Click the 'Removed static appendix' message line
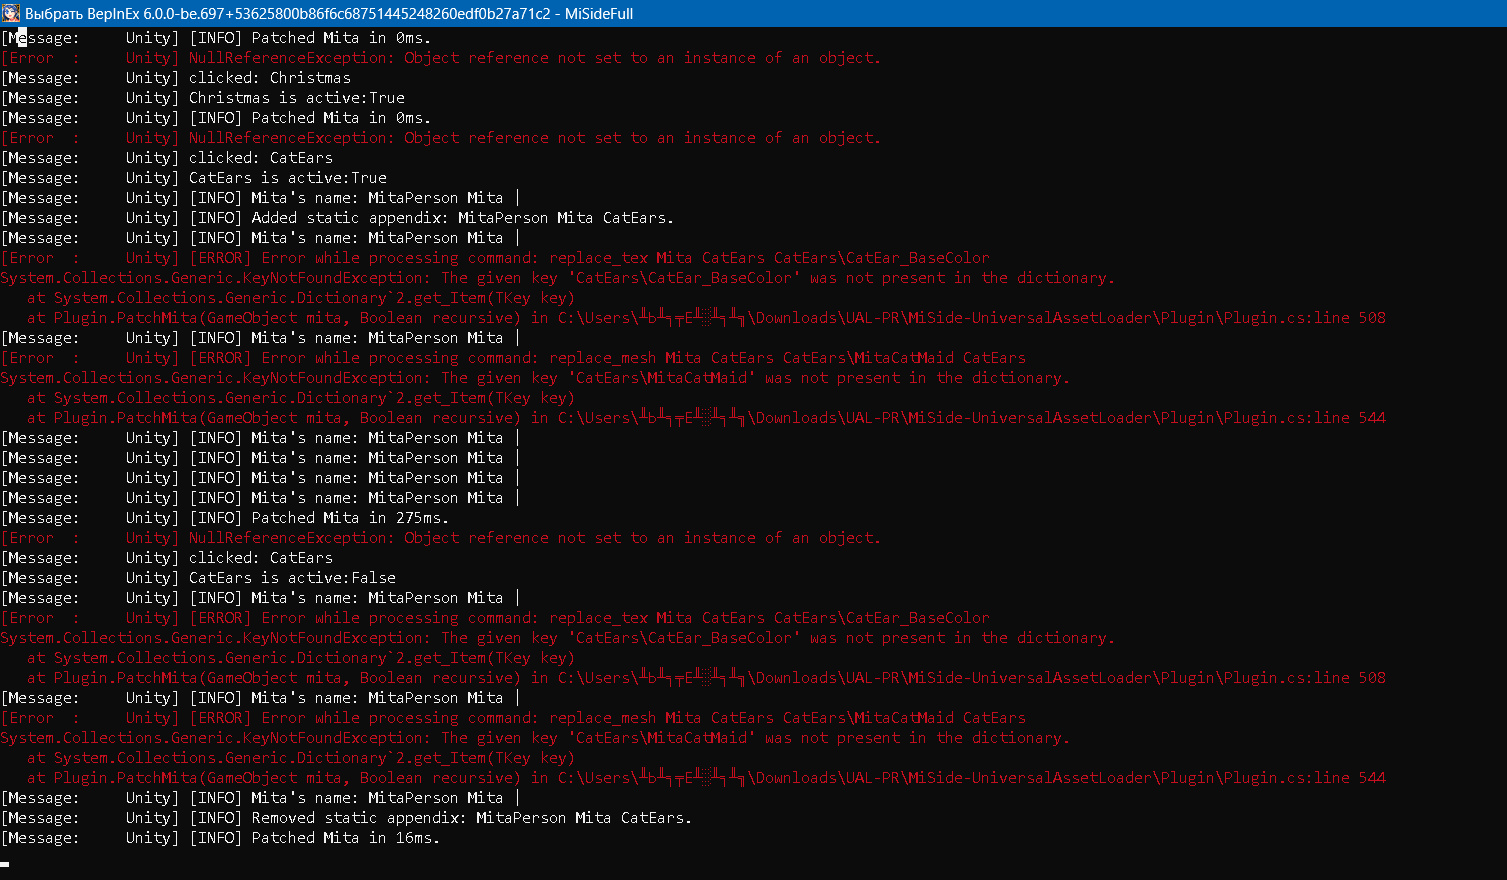Image resolution: width=1507 pixels, height=880 pixels. [440, 818]
